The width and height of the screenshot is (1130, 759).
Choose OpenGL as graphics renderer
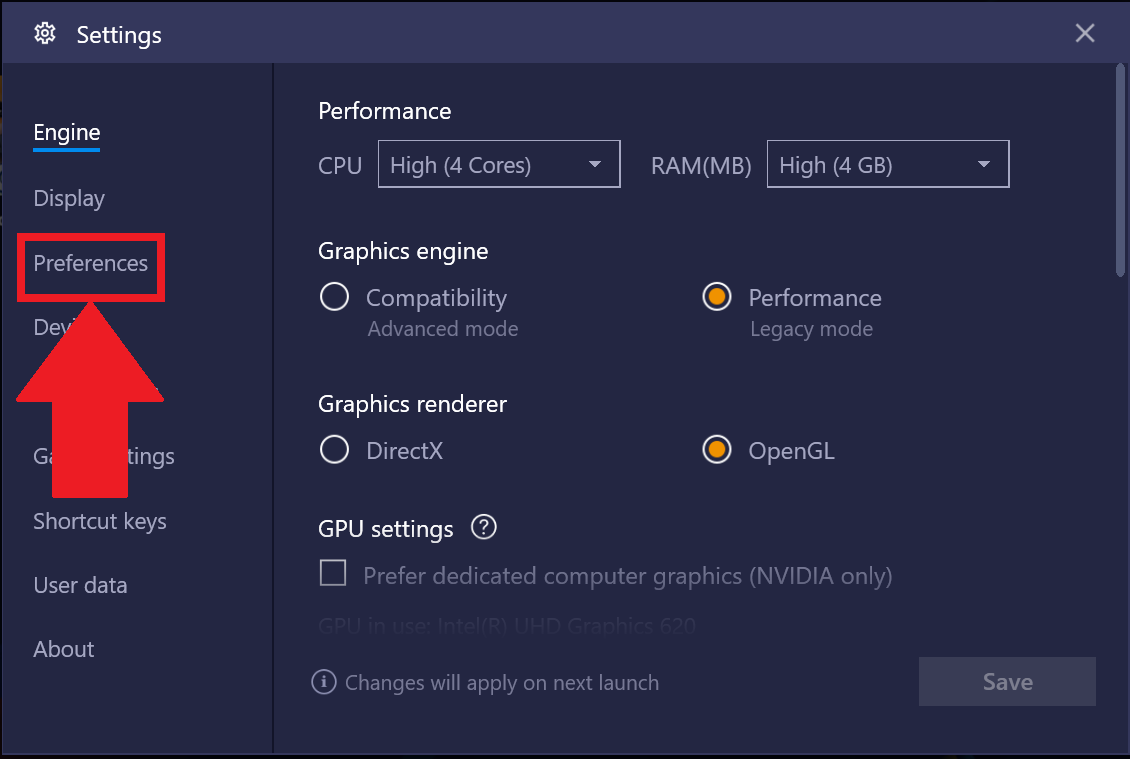(717, 450)
